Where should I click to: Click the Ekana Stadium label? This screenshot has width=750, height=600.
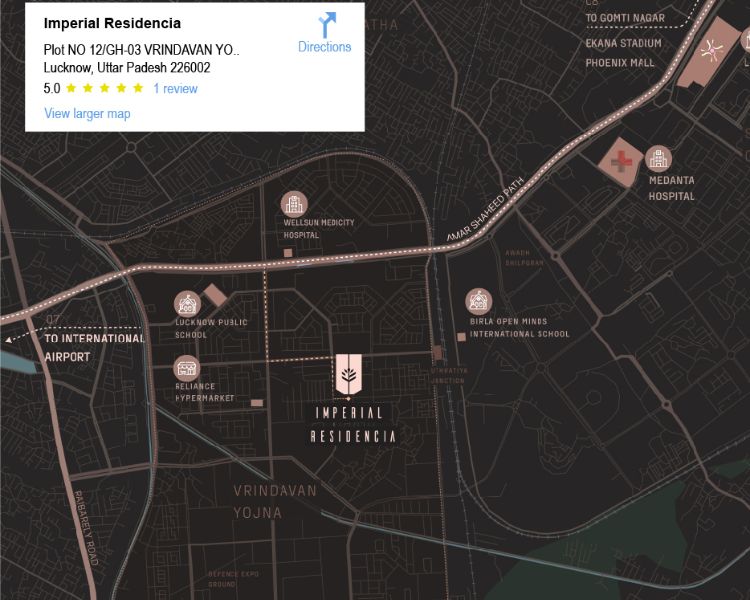click(624, 43)
